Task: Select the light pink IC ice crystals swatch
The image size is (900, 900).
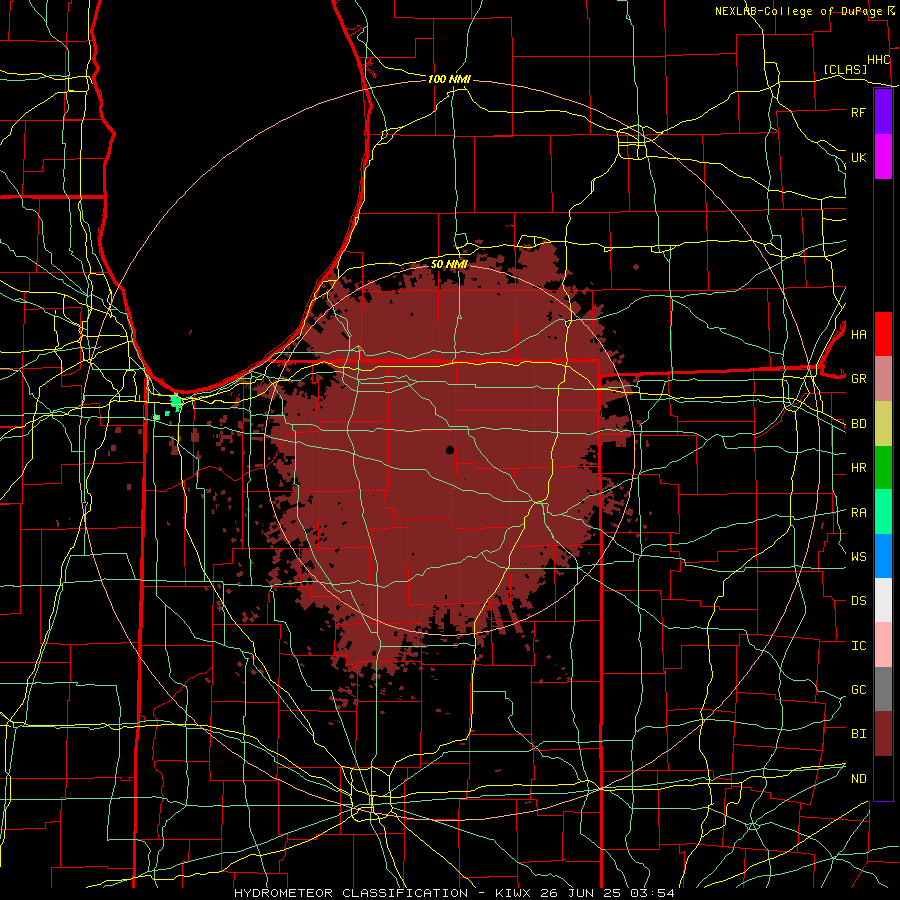Action: click(883, 645)
